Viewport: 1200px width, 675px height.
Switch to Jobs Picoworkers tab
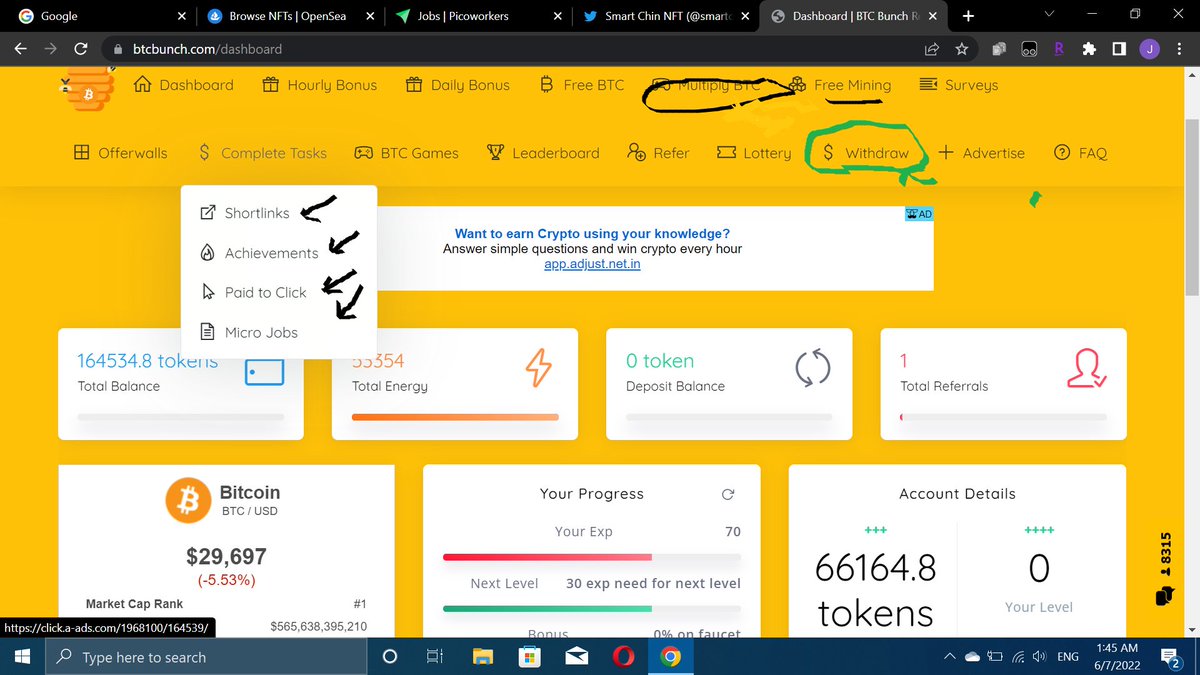(478, 16)
